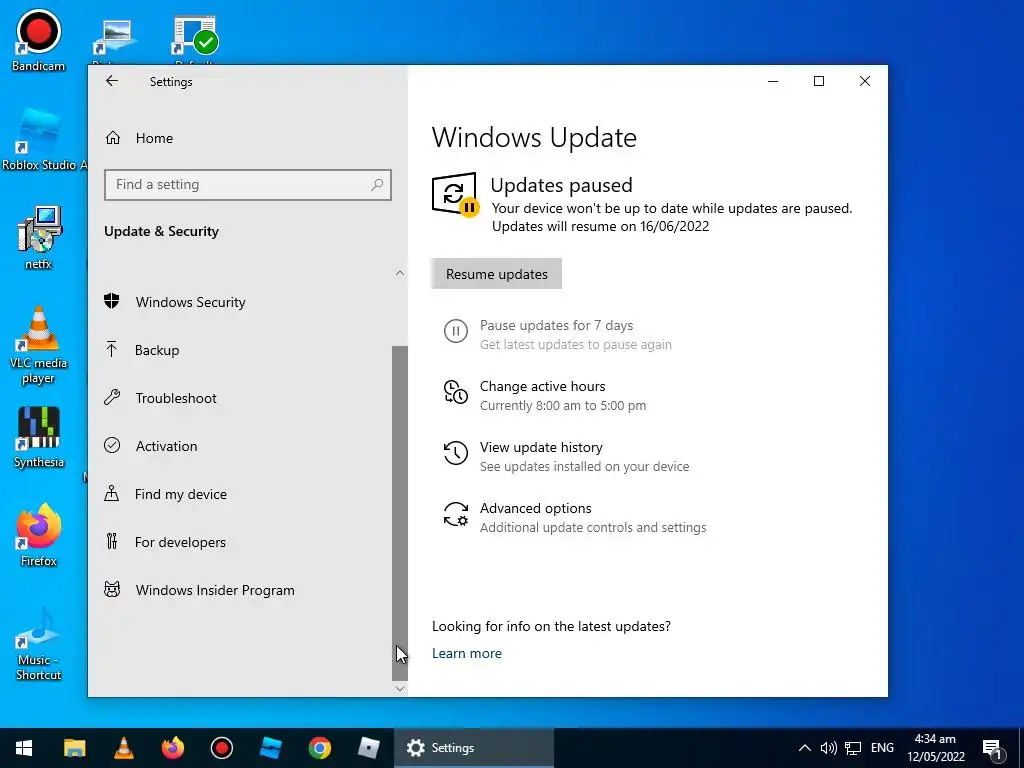Click the volume speaker tray icon
The height and width of the screenshot is (768, 1024).
(828, 748)
